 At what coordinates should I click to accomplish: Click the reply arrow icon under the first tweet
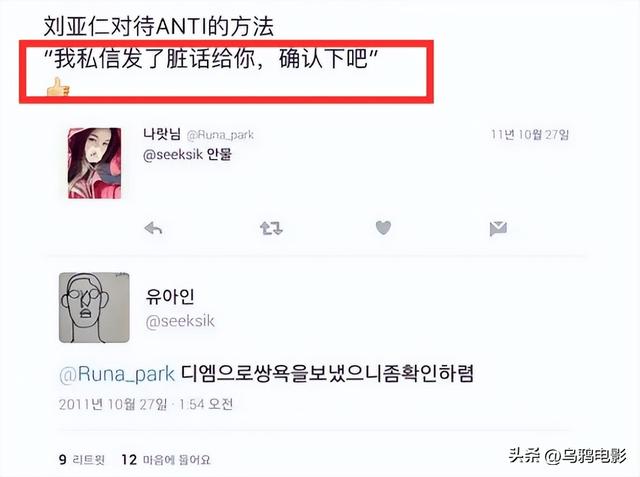pyautogui.click(x=153, y=229)
